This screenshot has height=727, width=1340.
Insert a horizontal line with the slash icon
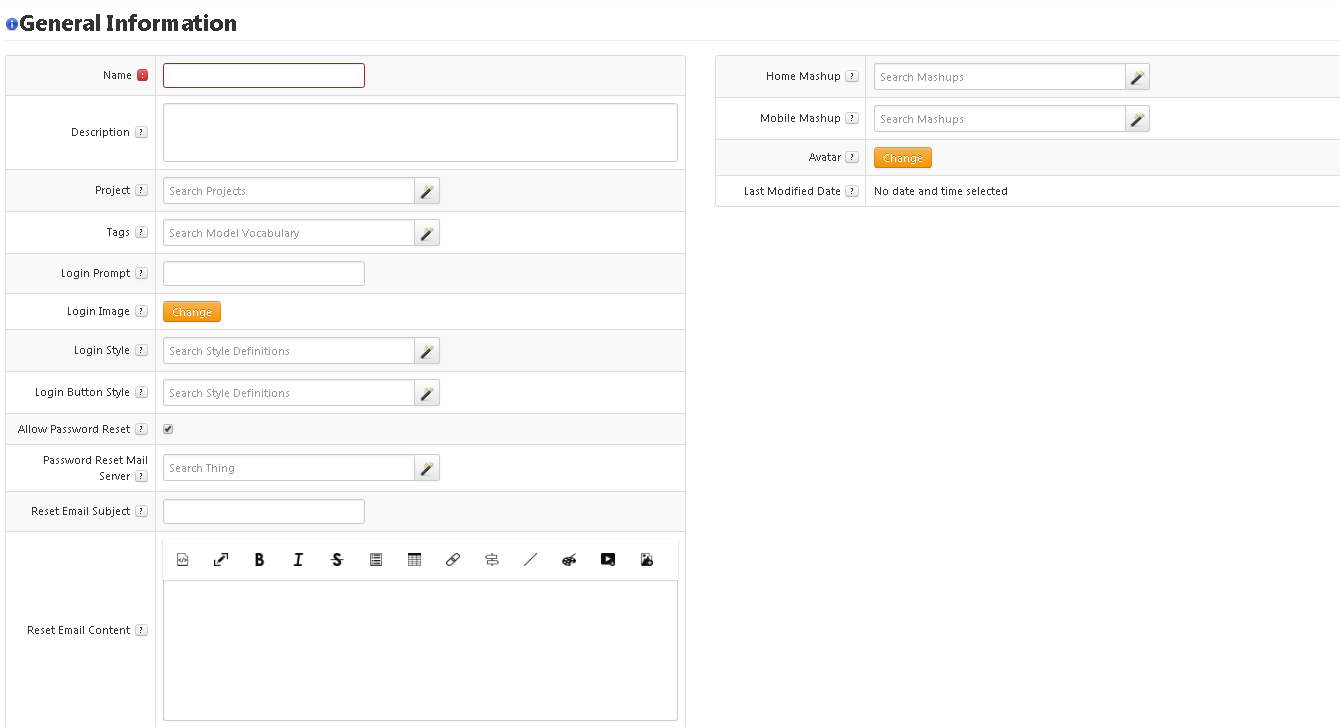coord(530,560)
